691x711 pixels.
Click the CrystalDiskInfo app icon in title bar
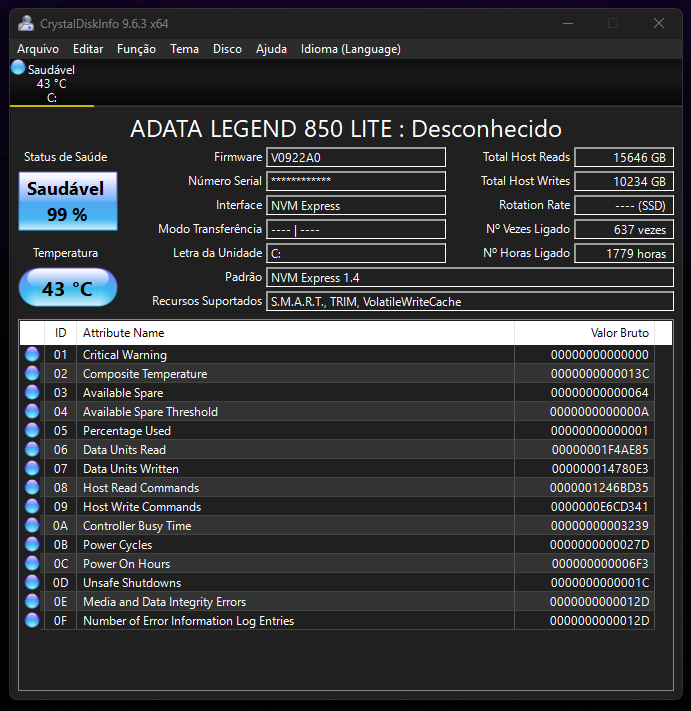[x=26, y=23]
